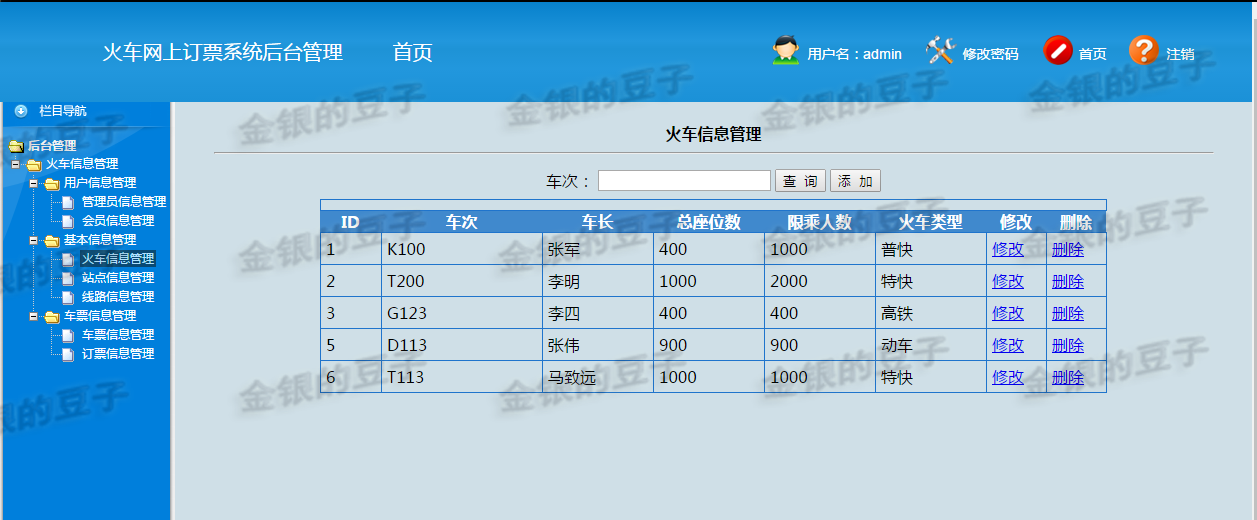
Task: Click 删除 for train D113
Action: (1068, 346)
